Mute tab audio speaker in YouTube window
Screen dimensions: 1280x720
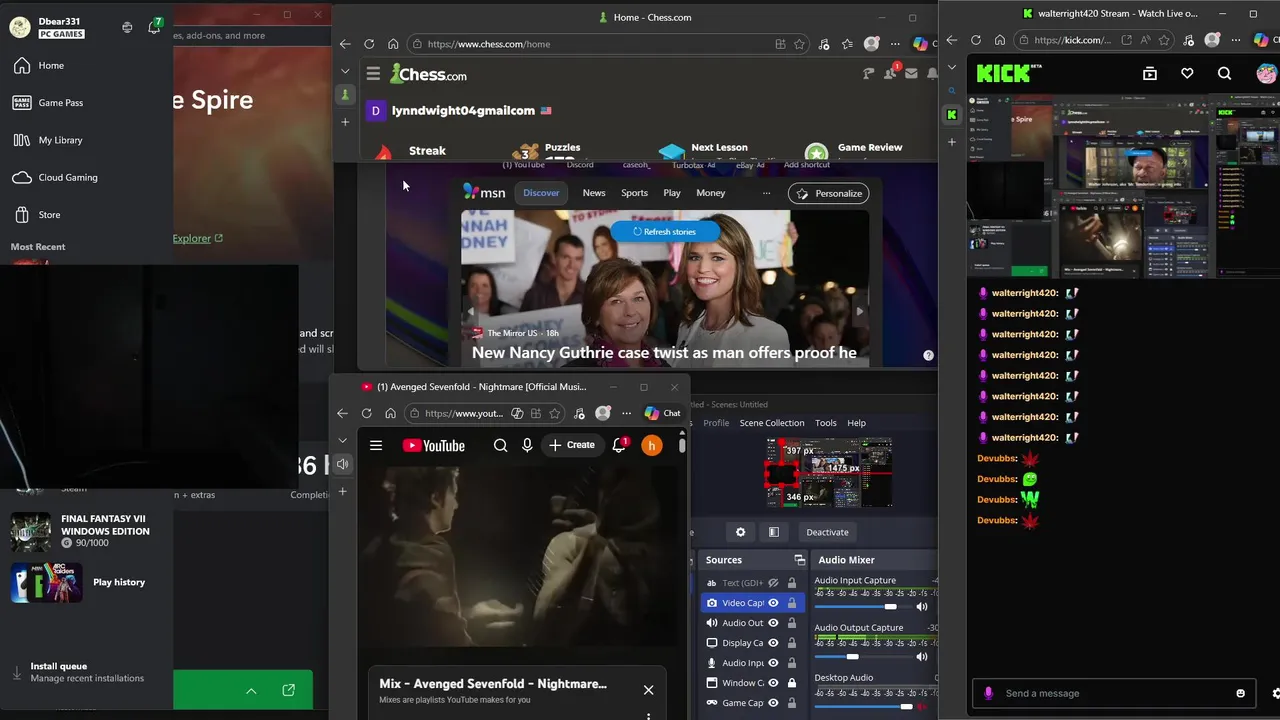[x=343, y=464]
